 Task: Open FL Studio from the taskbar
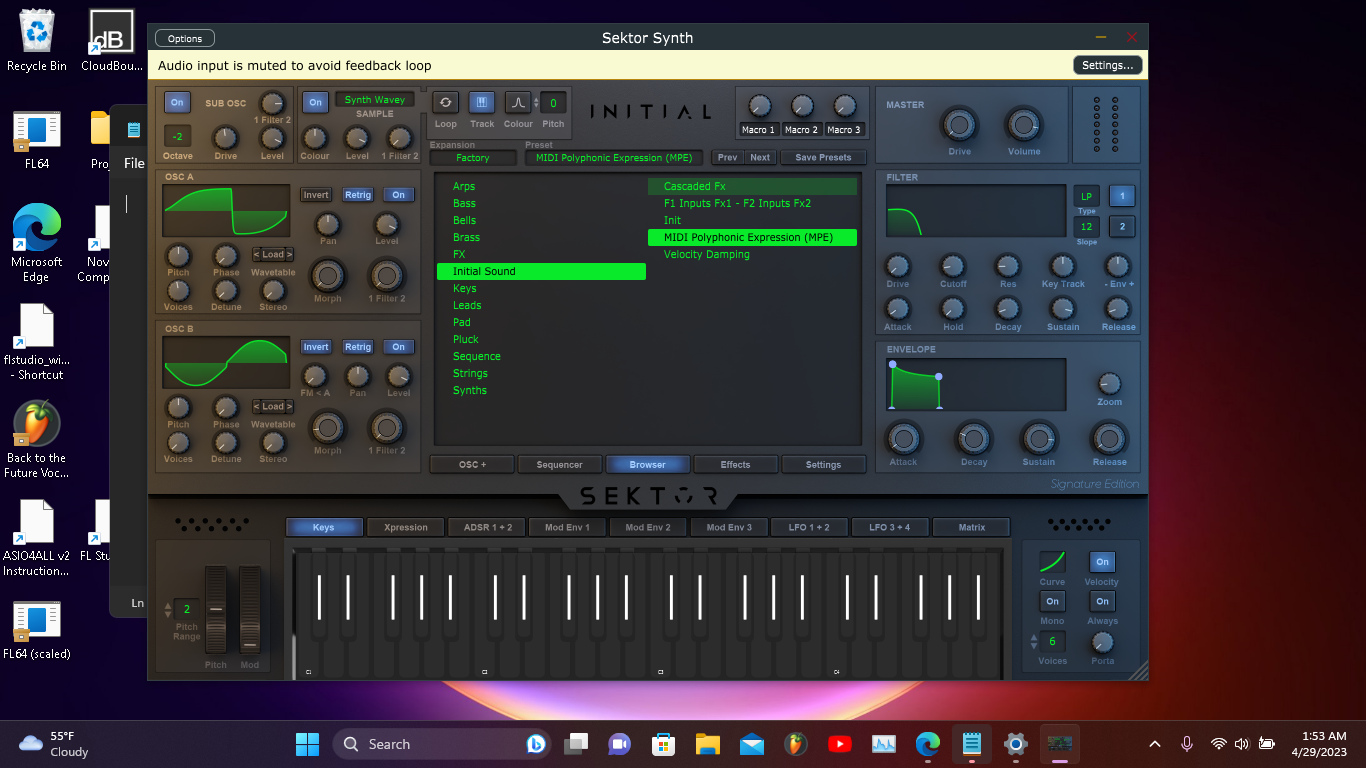coord(796,744)
